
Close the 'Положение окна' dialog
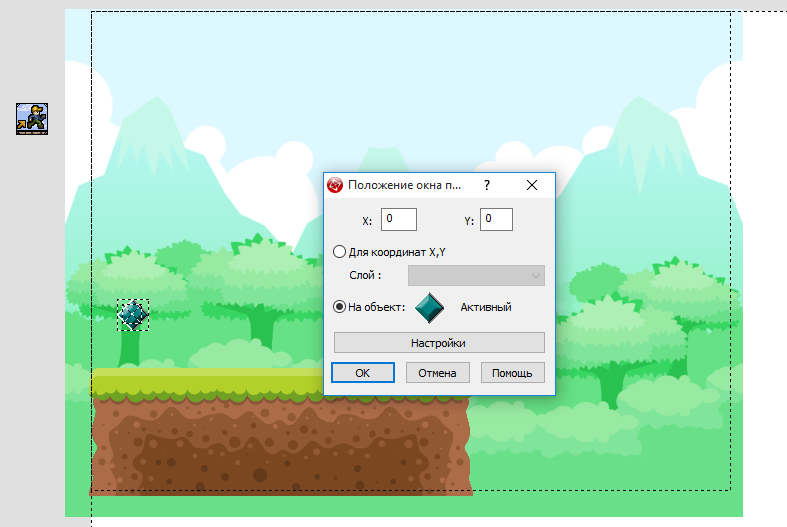pyautogui.click(x=532, y=185)
